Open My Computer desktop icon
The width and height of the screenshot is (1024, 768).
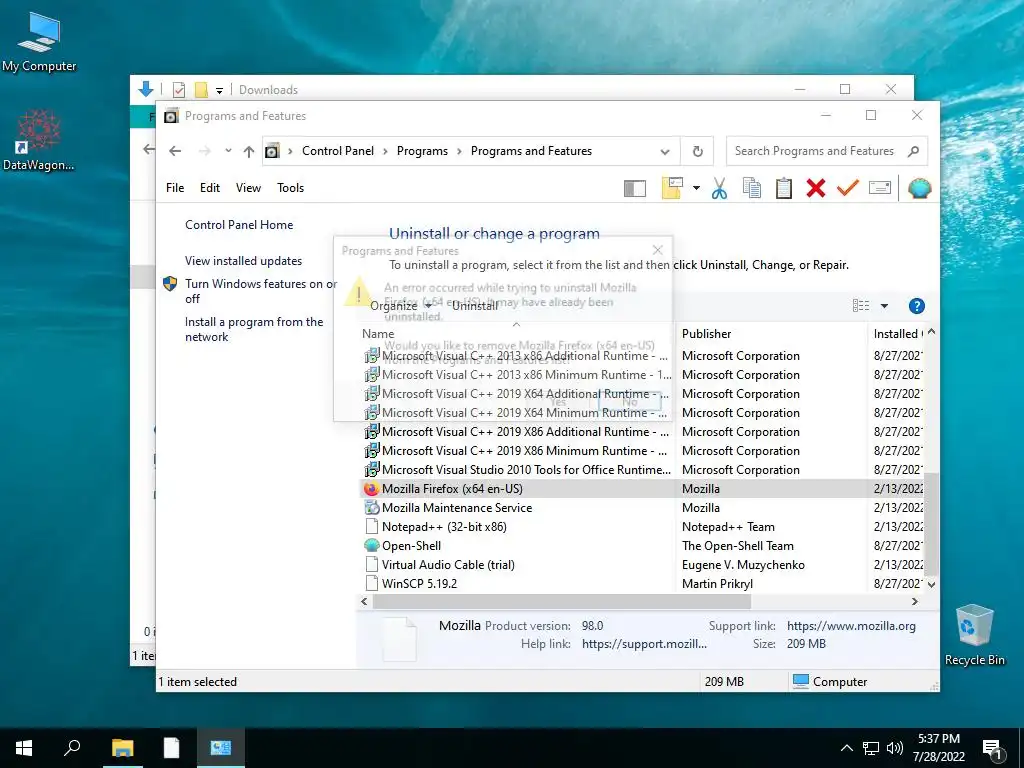tap(39, 41)
